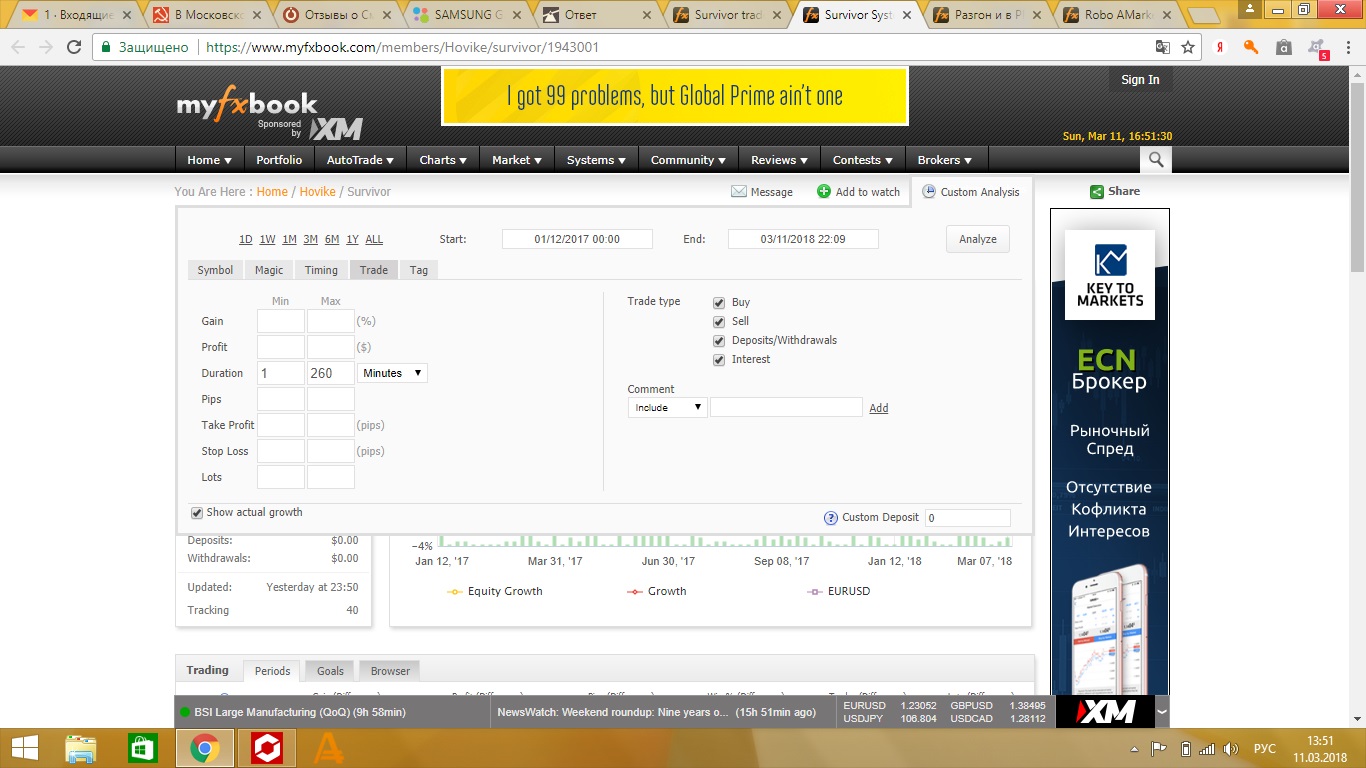This screenshot has height=768, width=1366.
Task: Uncheck the Sell trade type checkbox
Action: [718, 321]
